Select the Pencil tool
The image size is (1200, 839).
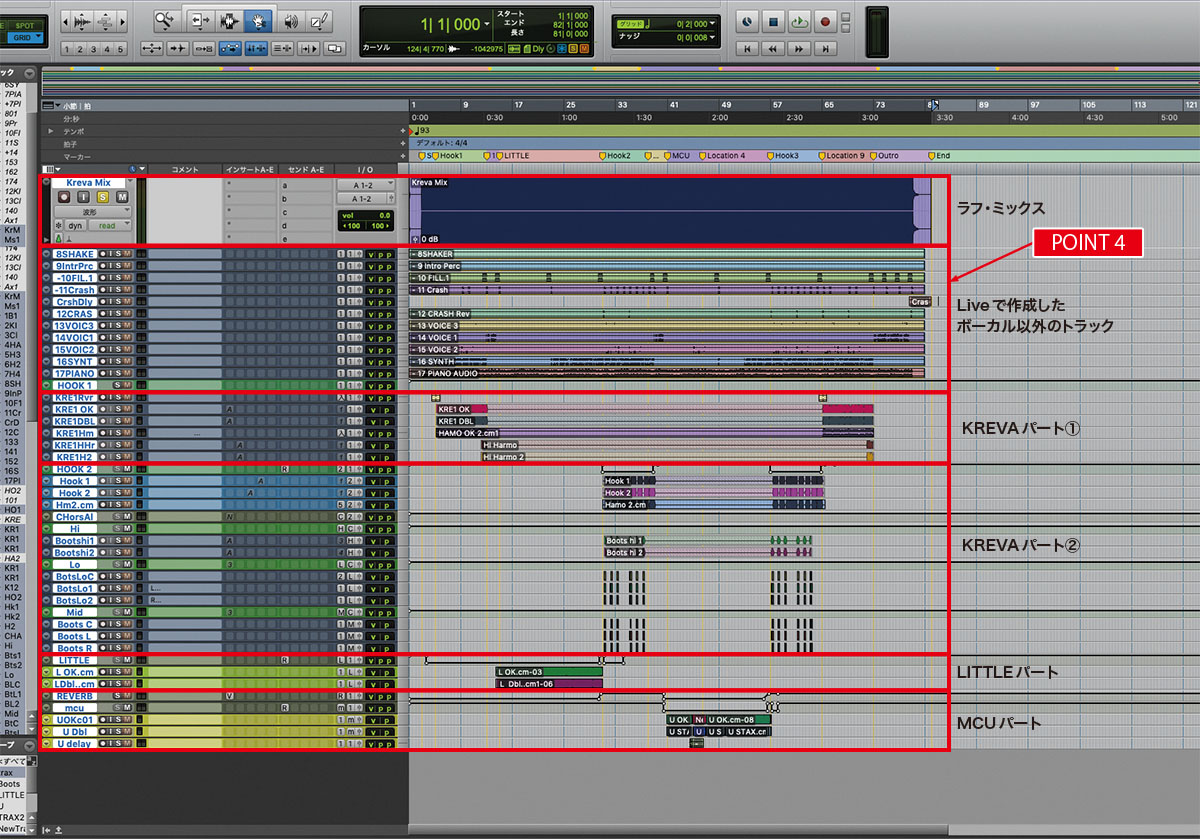pyautogui.click(x=320, y=20)
